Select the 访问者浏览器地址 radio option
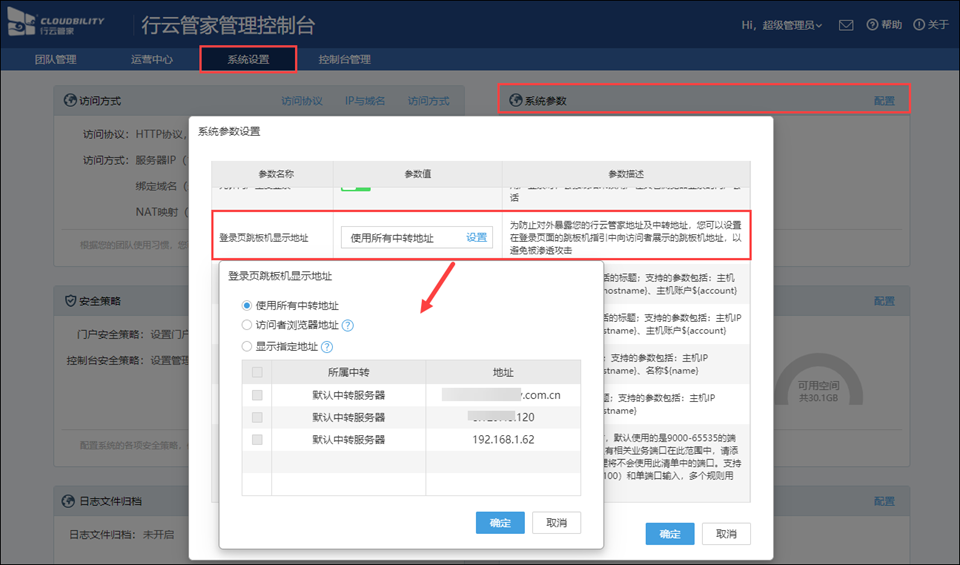The width and height of the screenshot is (960, 565). pos(247,326)
